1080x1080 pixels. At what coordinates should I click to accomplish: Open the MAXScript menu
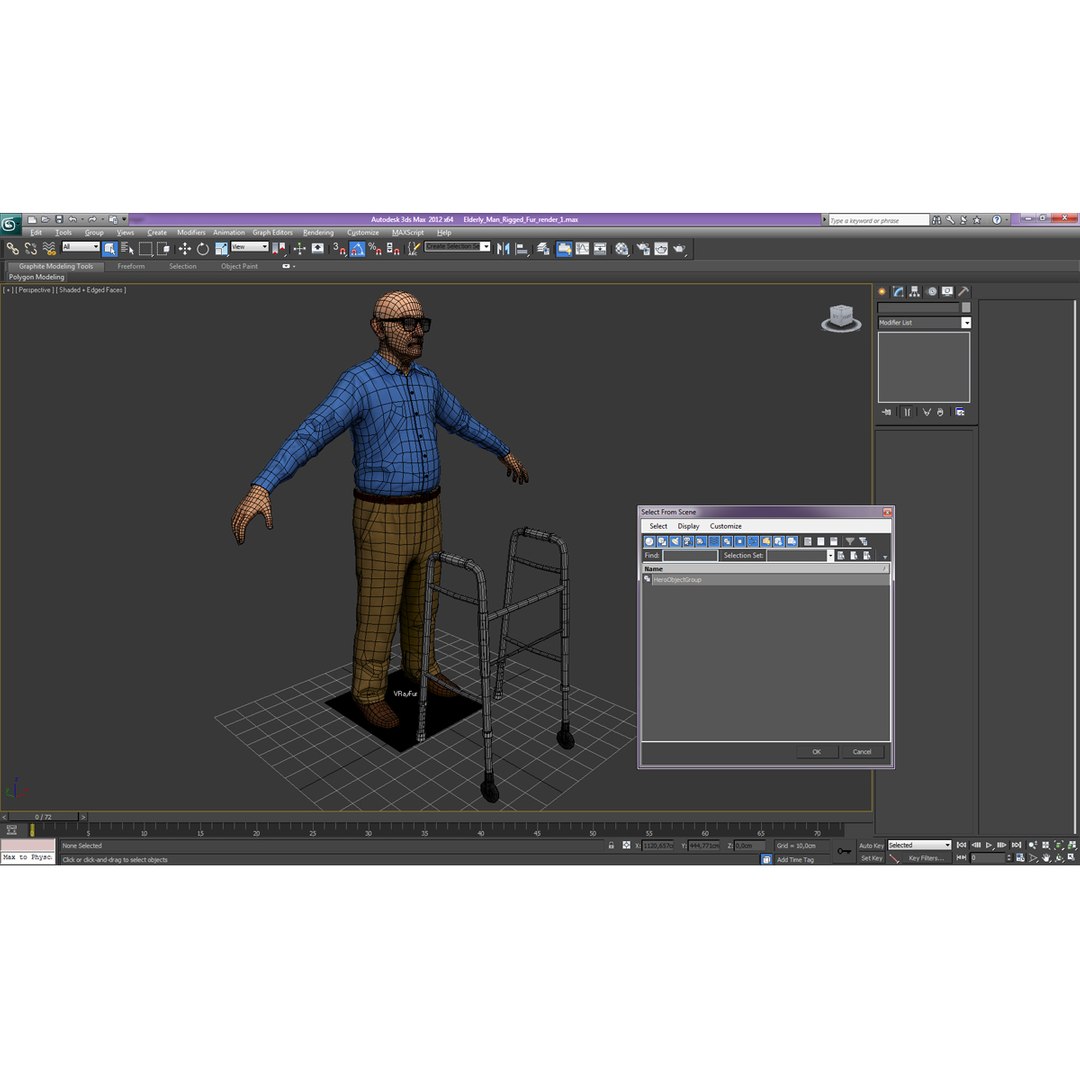pos(408,233)
